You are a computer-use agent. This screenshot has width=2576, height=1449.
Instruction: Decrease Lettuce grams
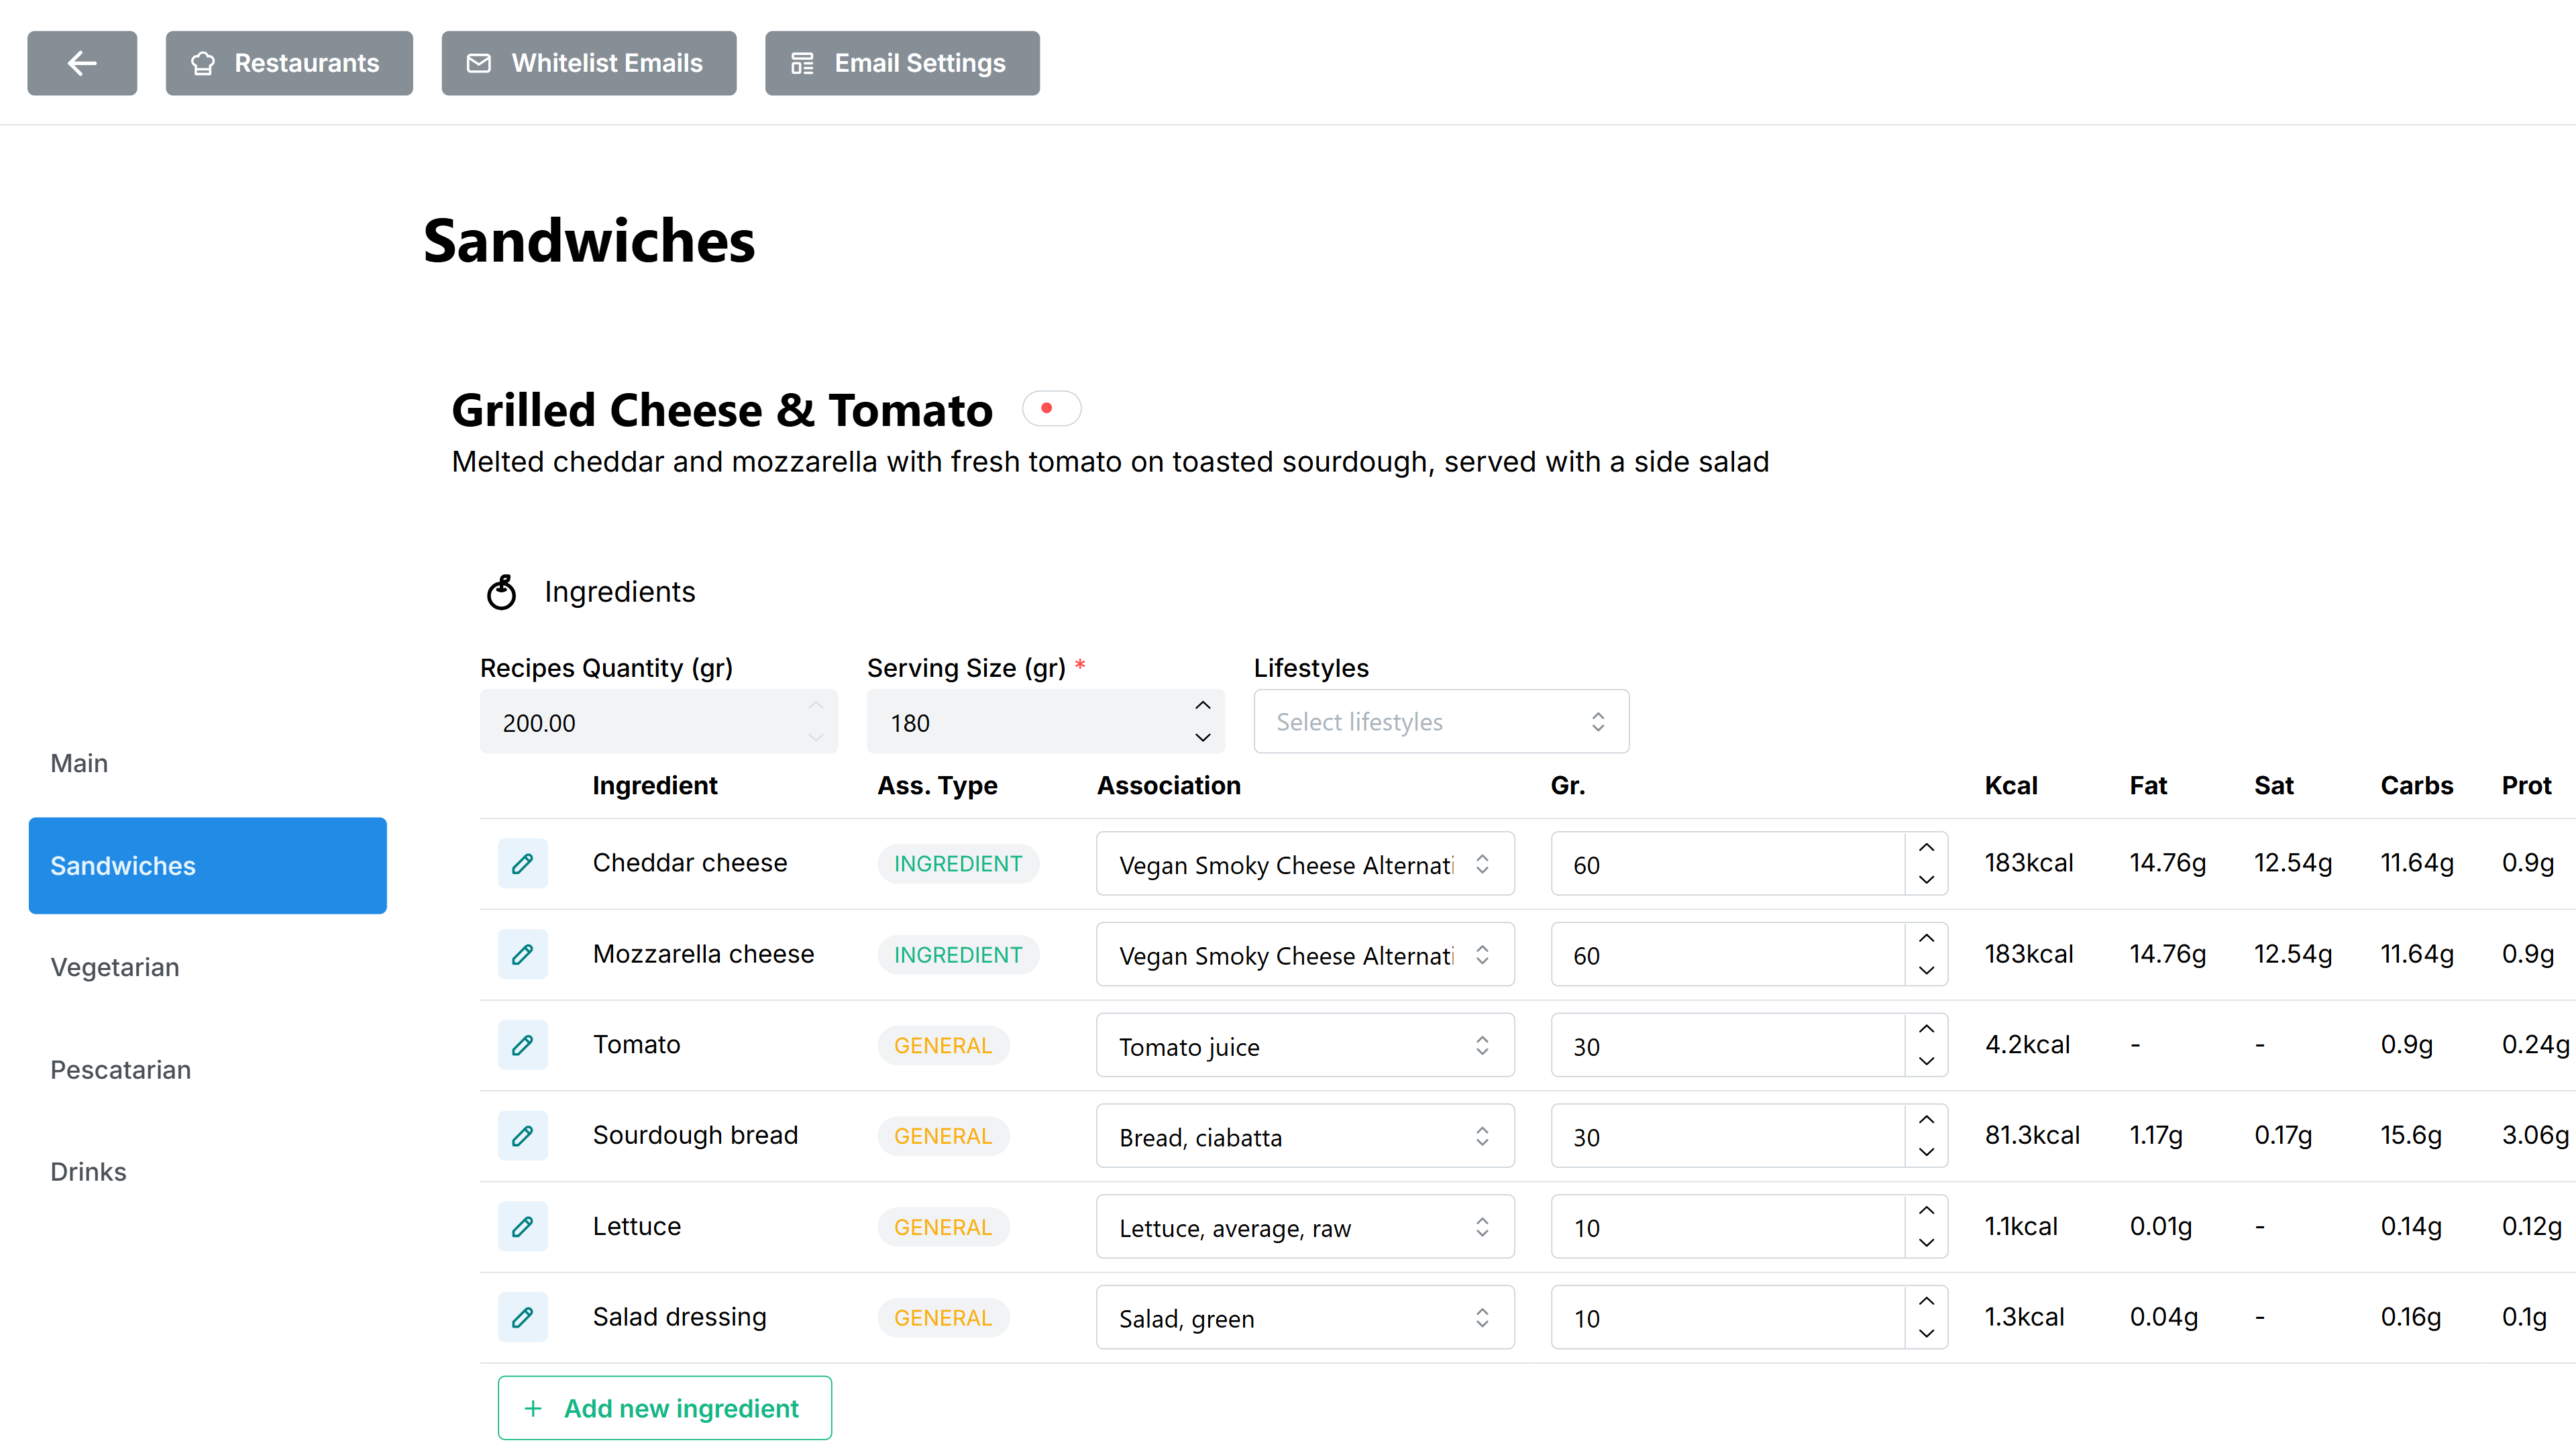coord(1927,1243)
